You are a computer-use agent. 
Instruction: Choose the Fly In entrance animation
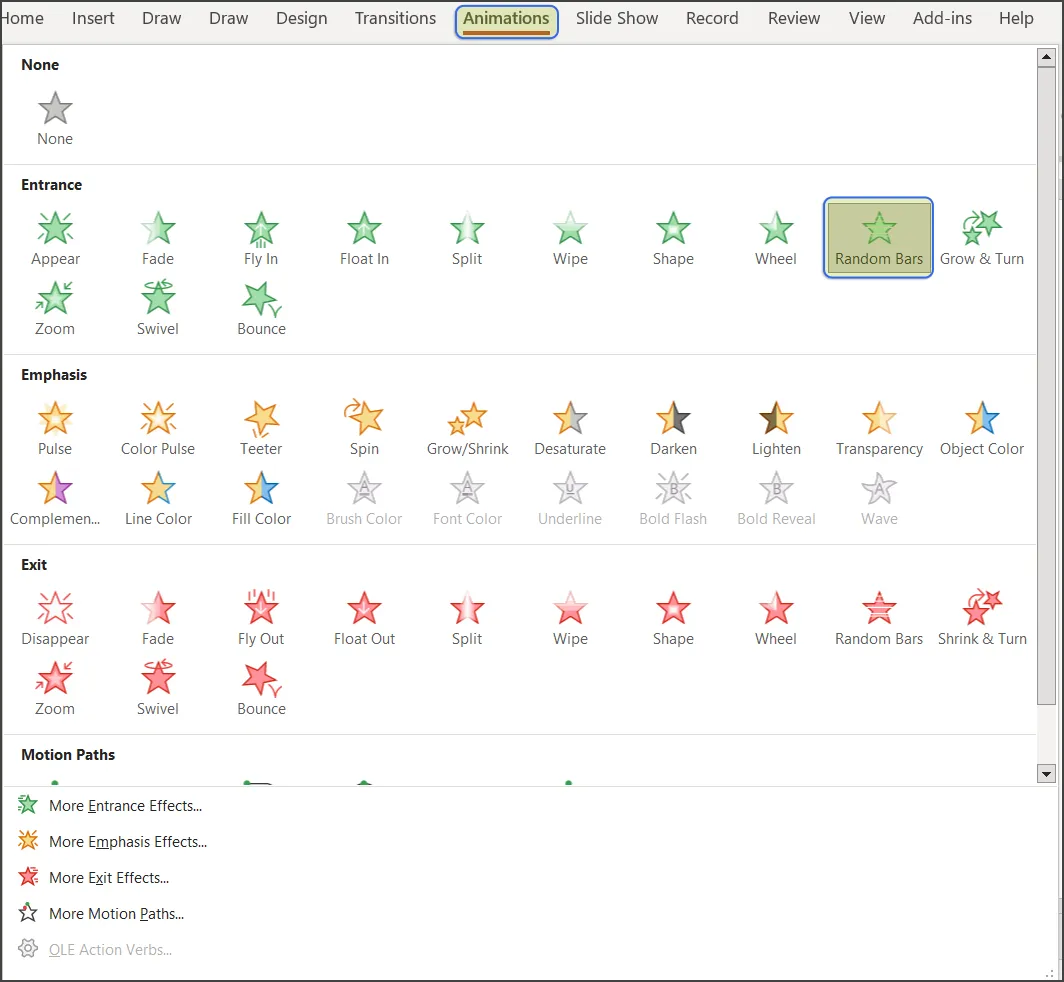pyautogui.click(x=261, y=238)
